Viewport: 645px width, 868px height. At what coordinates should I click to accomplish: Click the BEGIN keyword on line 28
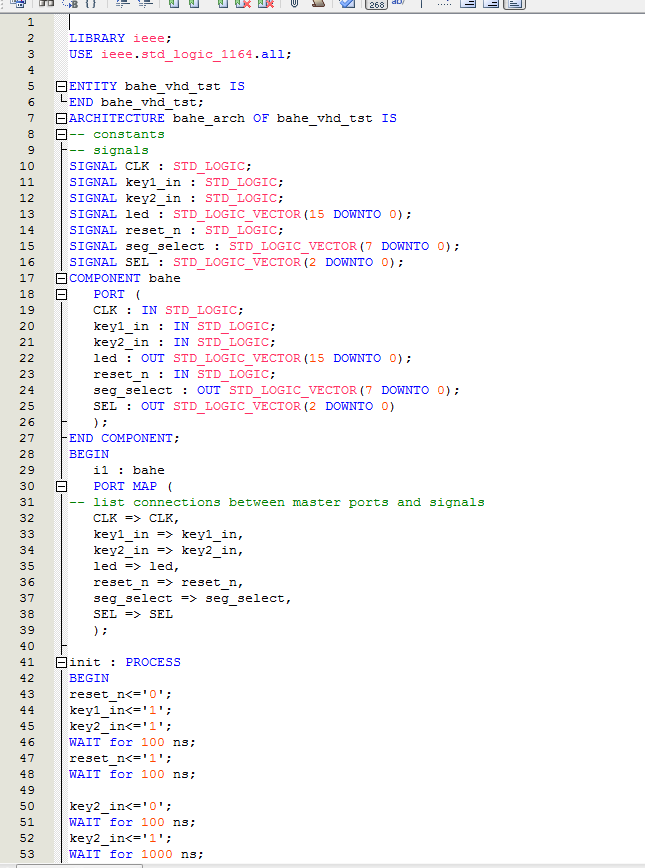point(89,454)
